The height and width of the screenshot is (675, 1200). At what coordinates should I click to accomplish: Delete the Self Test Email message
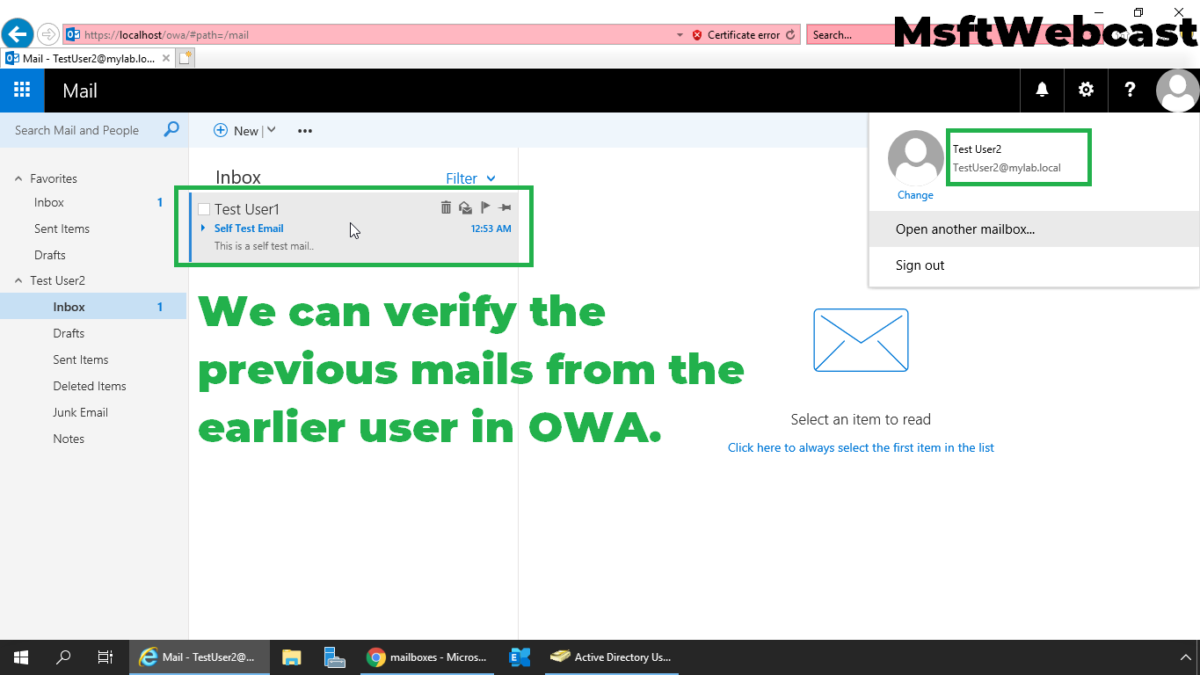coord(446,207)
